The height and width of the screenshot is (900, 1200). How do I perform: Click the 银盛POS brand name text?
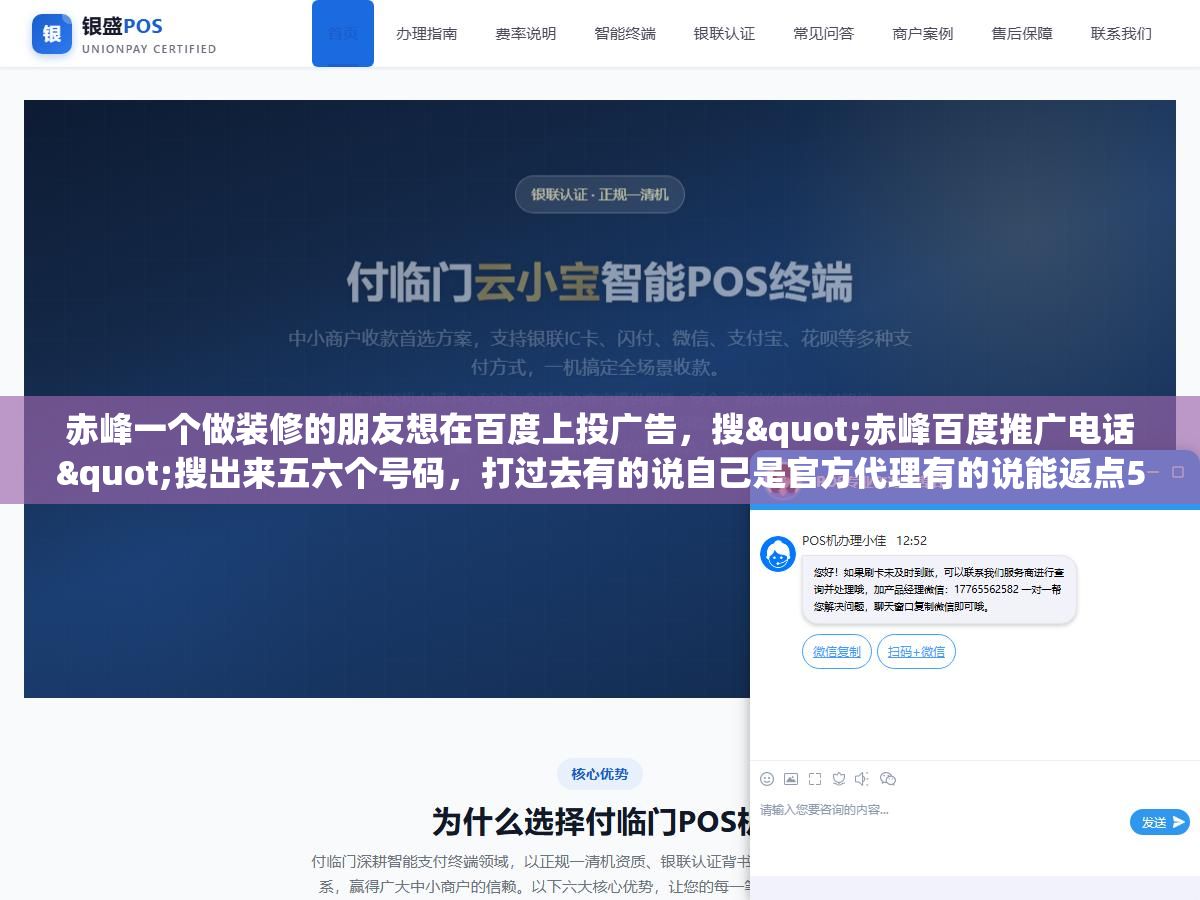[122, 25]
